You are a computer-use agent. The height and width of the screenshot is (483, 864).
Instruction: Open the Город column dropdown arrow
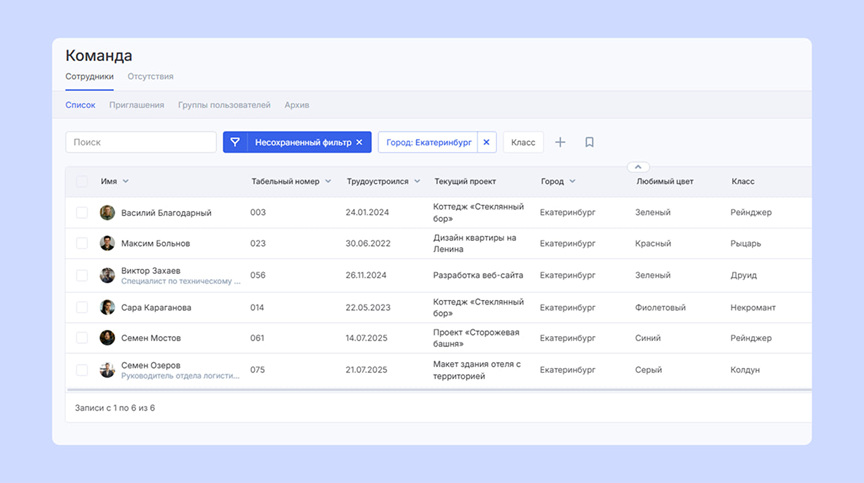[x=573, y=182]
